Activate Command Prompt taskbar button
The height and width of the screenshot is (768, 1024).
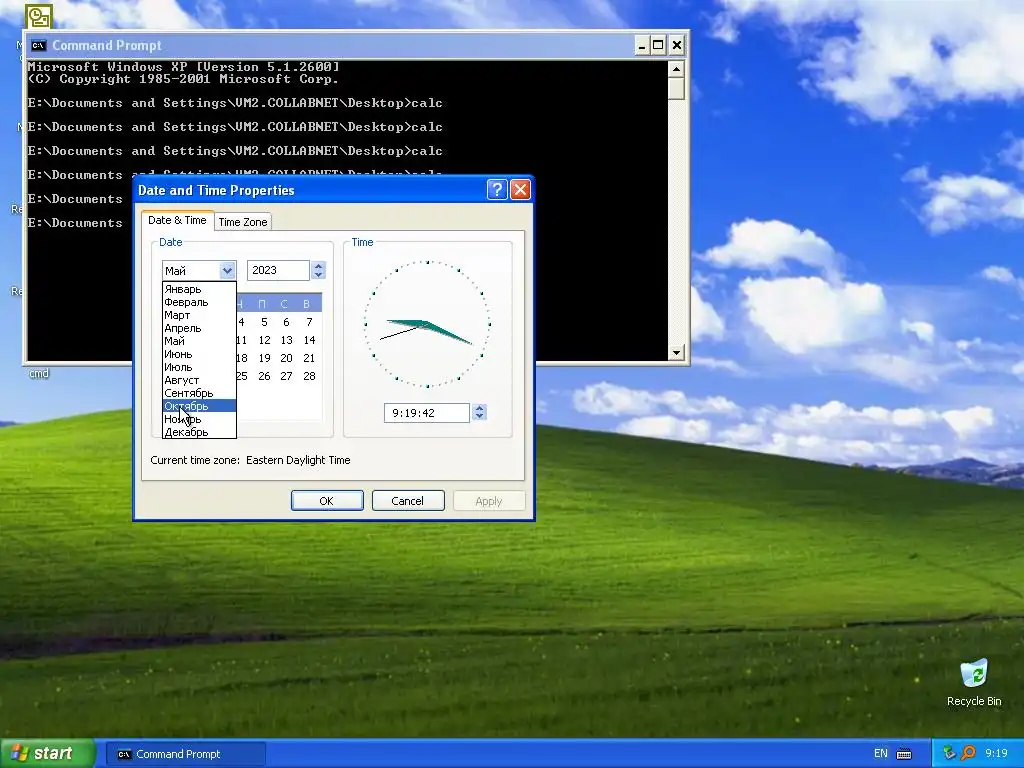tap(185, 754)
